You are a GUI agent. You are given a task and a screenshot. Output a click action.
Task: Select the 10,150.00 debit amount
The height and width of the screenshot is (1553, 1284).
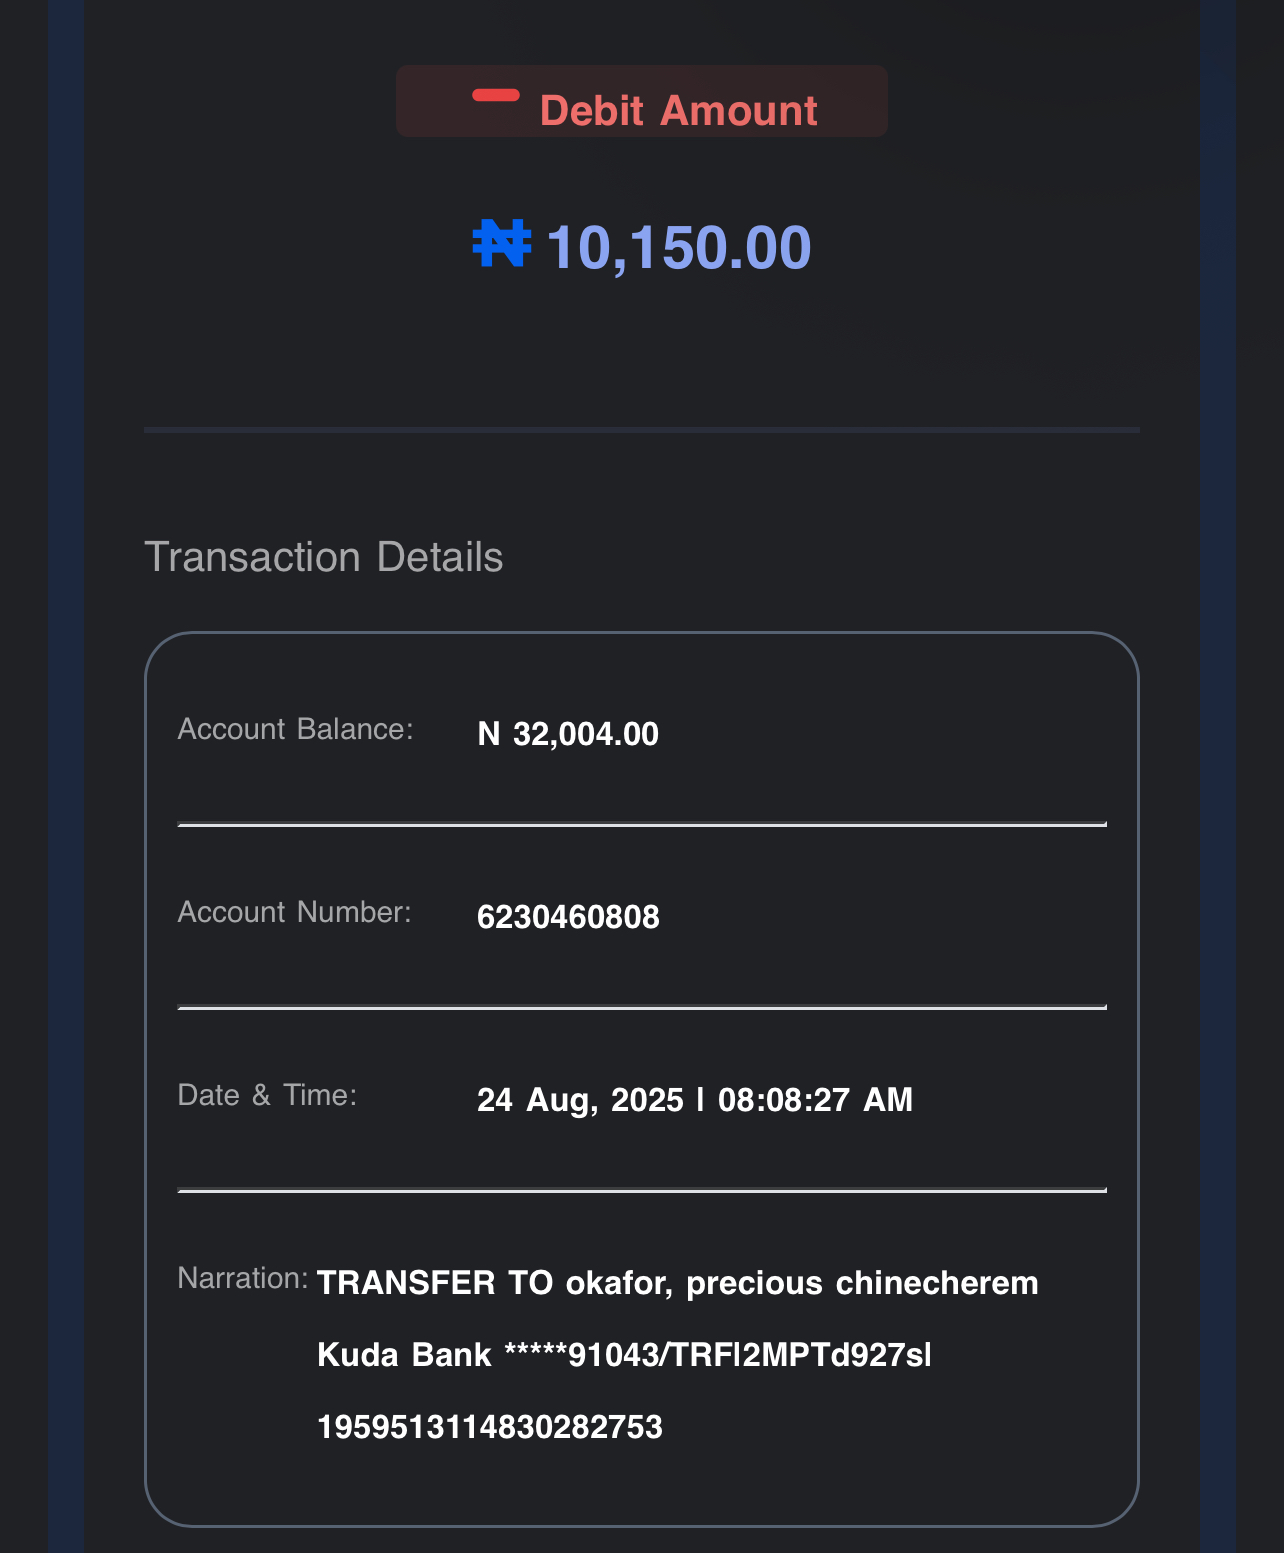678,247
